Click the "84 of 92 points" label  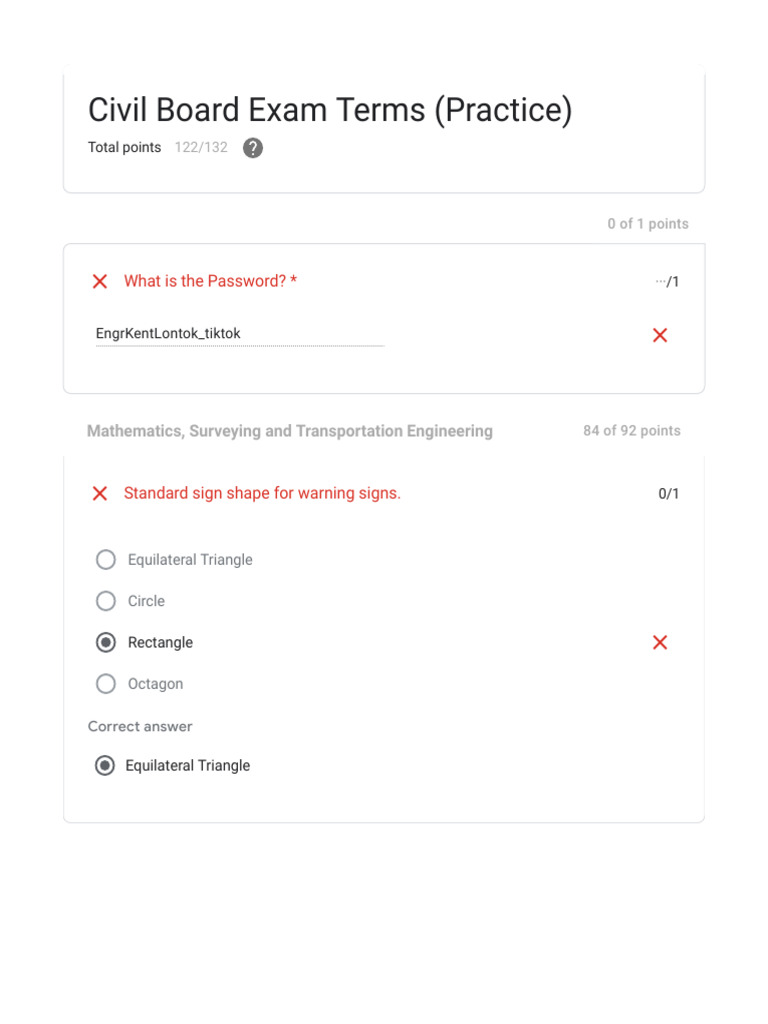coord(632,431)
